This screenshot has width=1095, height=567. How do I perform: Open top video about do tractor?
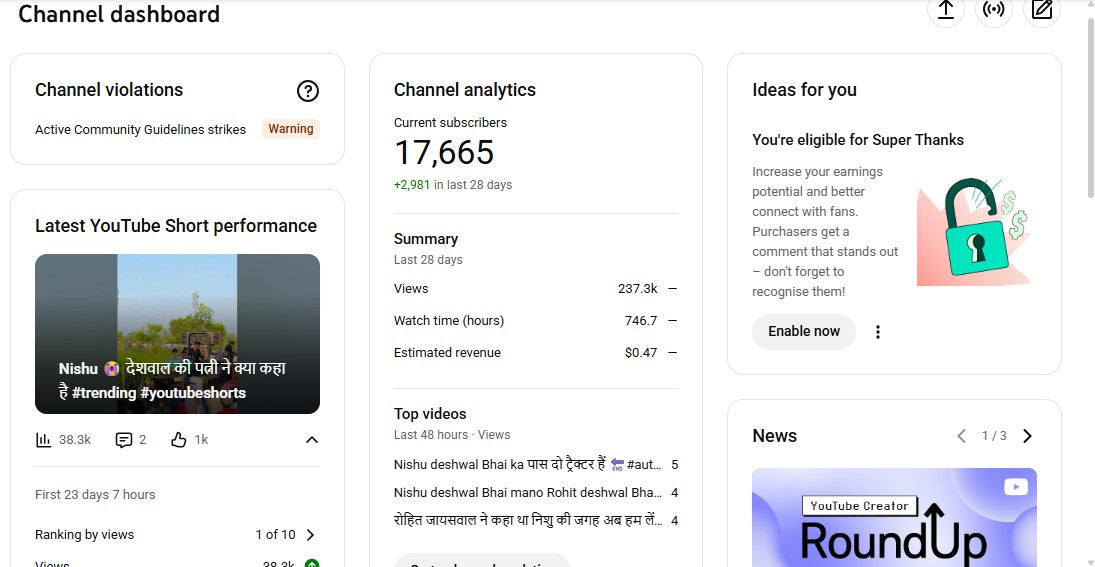(527, 465)
